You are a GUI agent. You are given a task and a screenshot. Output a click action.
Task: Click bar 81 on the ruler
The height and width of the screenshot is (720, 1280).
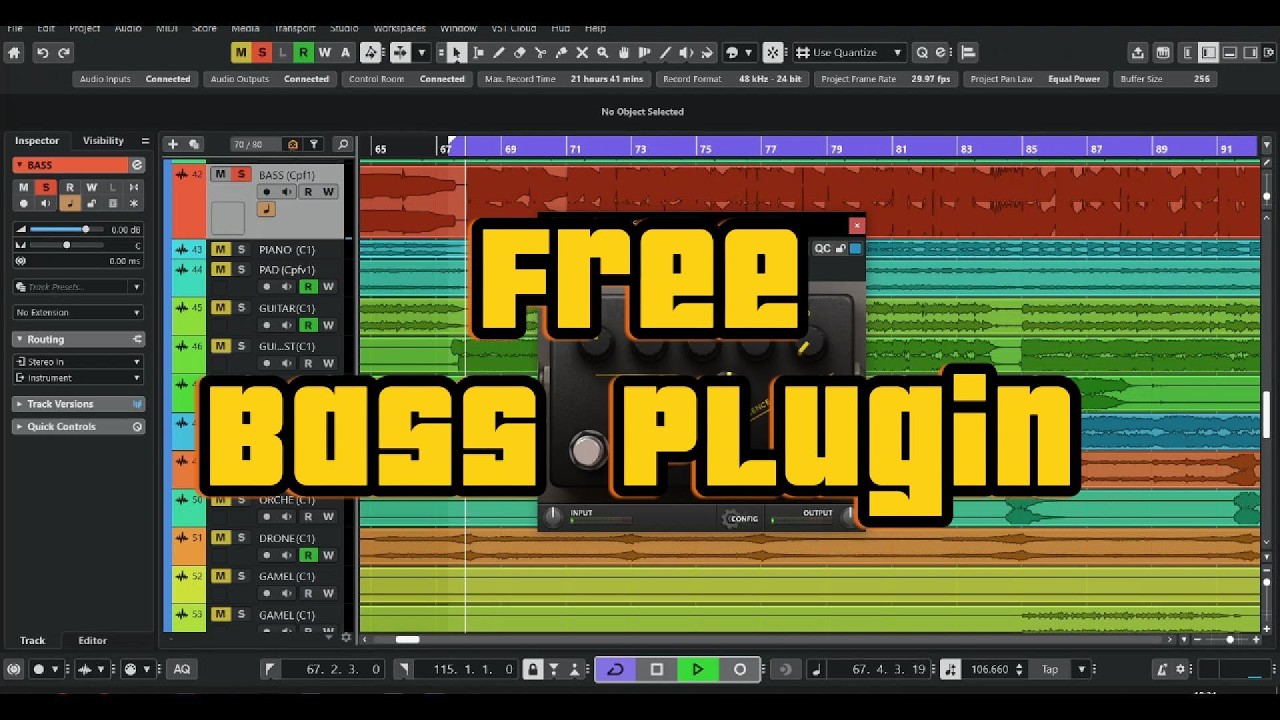[x=901, y=149]
